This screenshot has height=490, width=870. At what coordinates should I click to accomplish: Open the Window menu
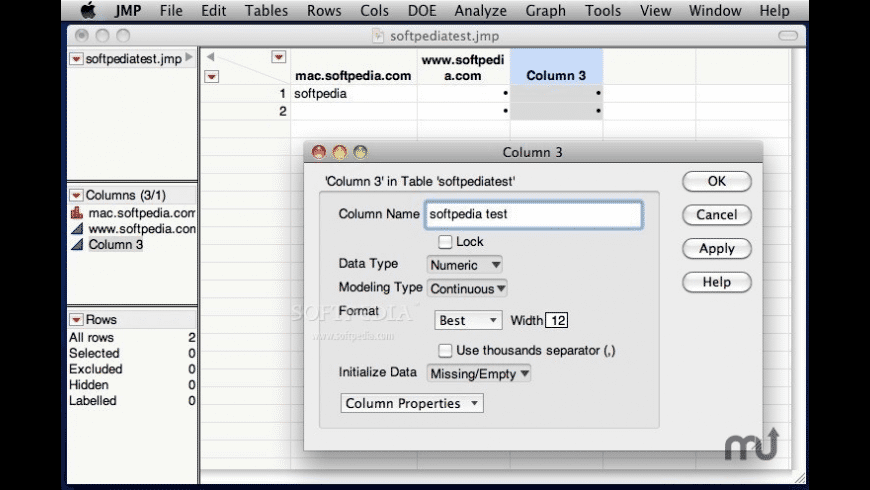pyautogui.click(x=715, y=11)
